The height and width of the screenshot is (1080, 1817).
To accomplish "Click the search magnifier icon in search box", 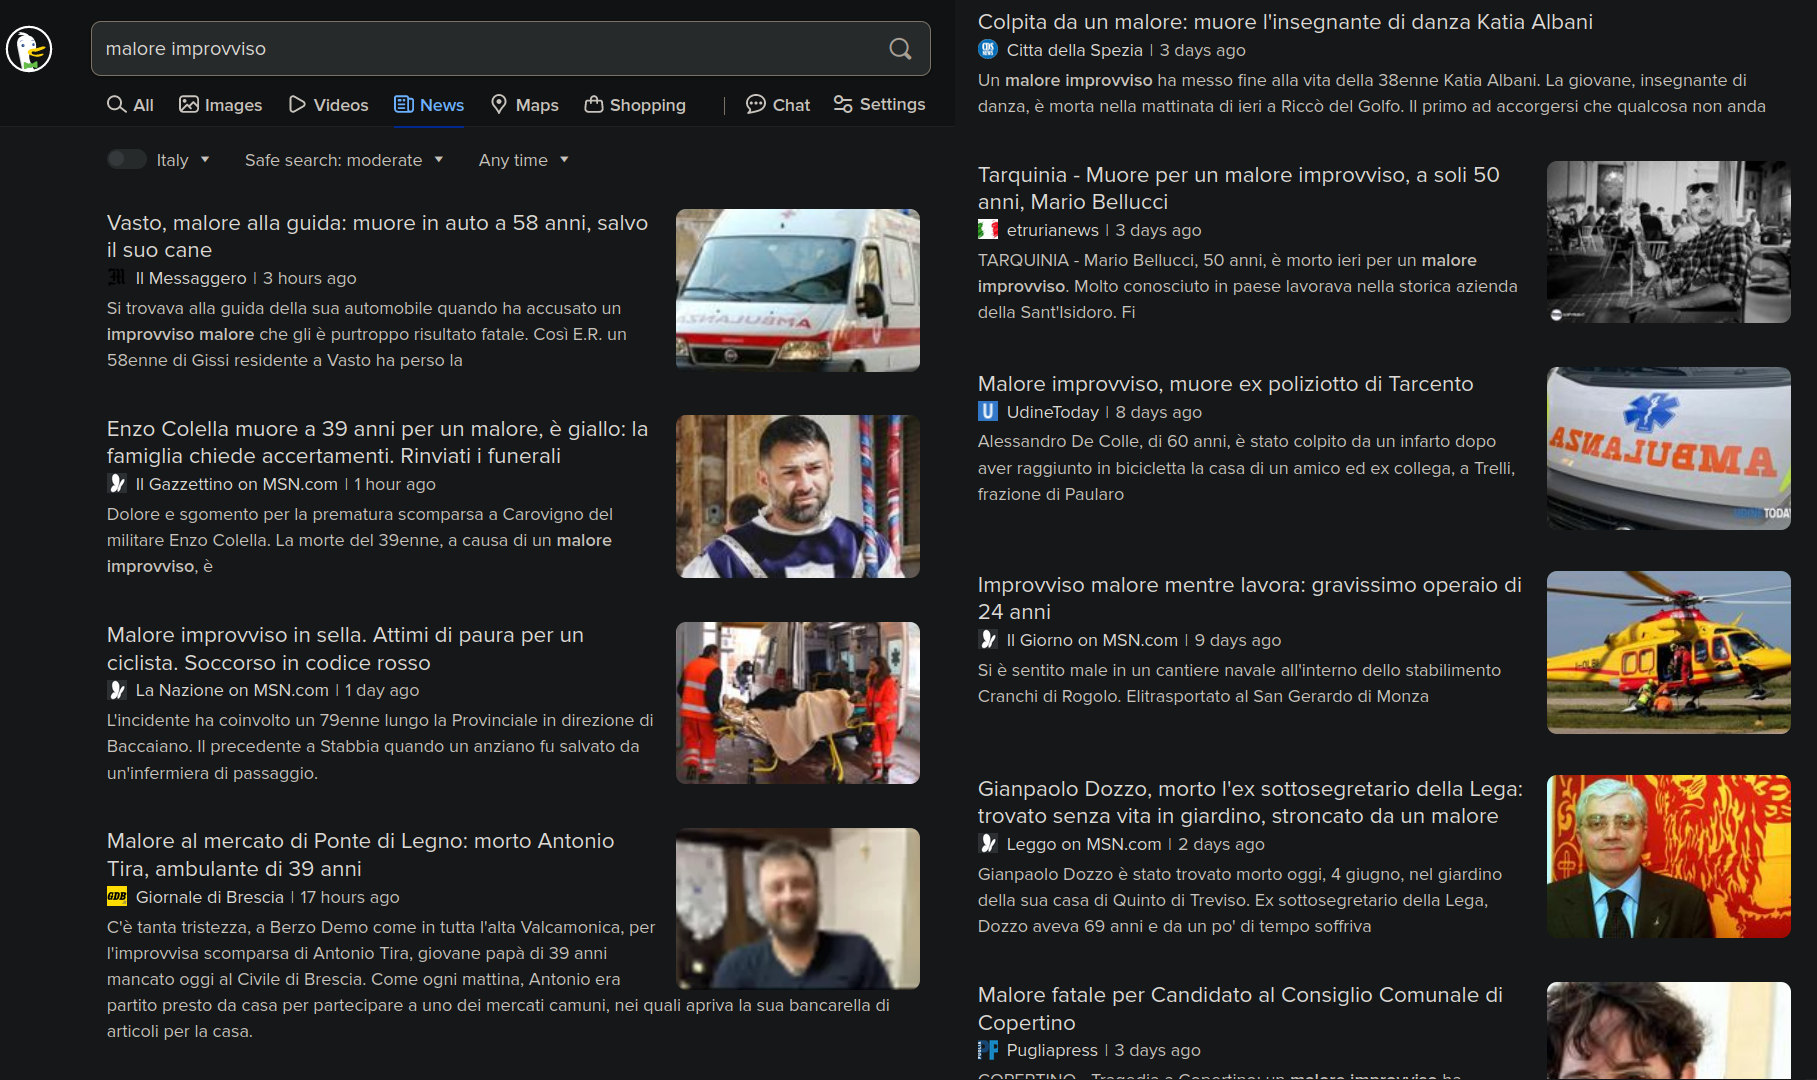I will click(900, 49).
